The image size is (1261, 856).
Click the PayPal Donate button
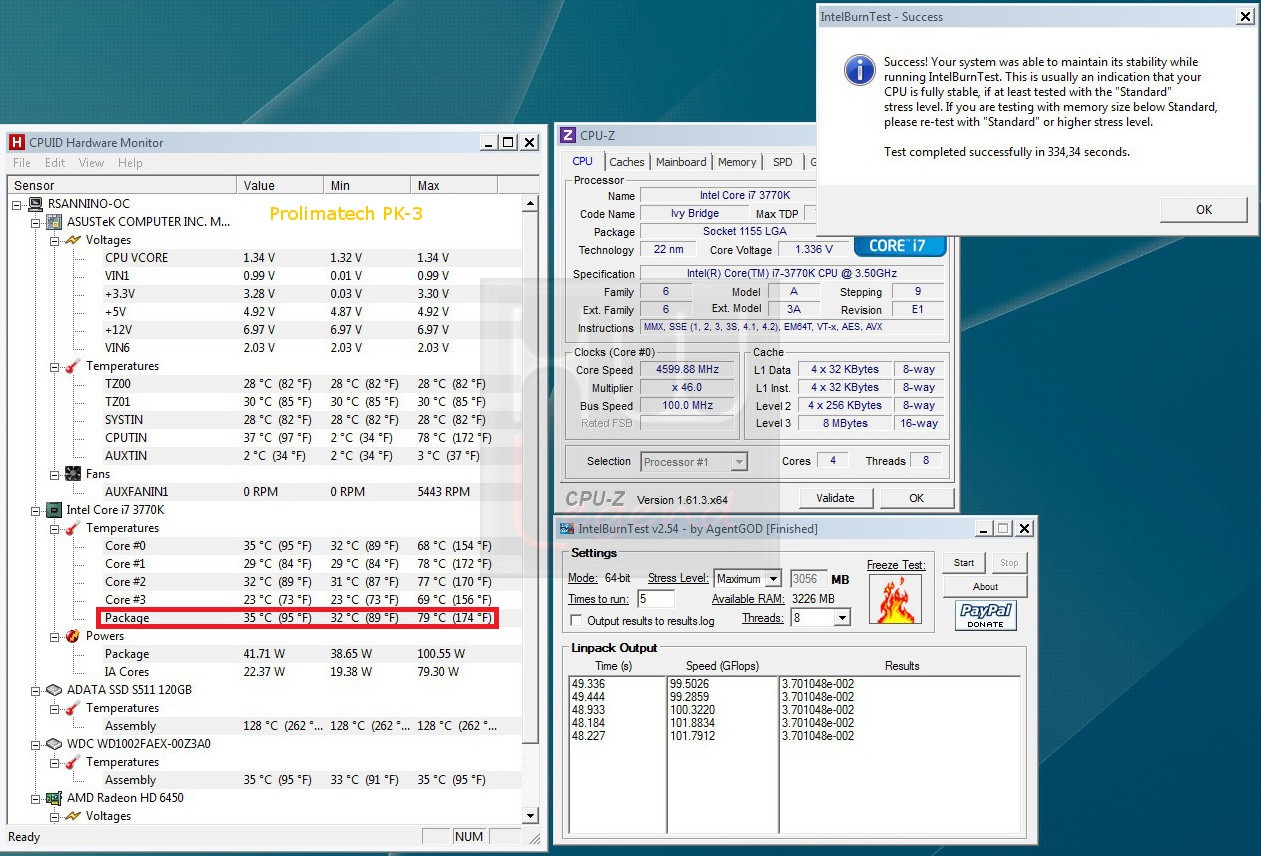tap(986, 616)
